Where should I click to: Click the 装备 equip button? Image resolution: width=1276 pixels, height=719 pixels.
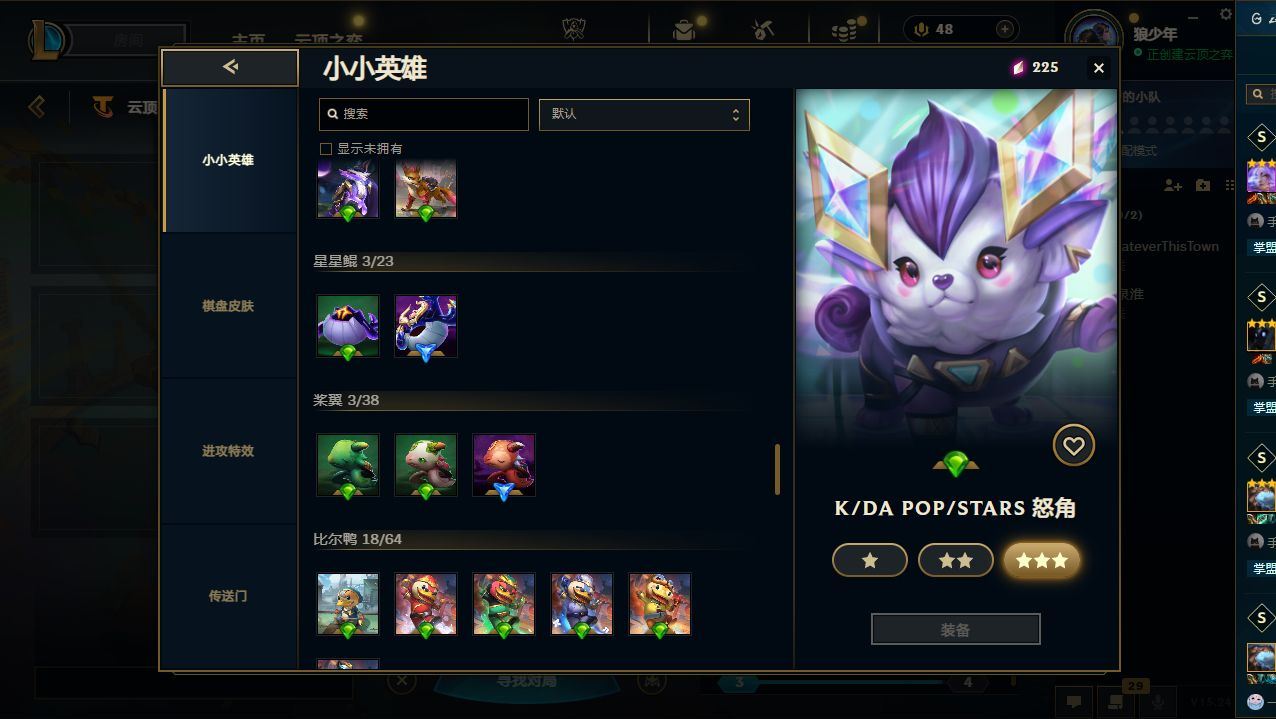[x=956, y=630]
